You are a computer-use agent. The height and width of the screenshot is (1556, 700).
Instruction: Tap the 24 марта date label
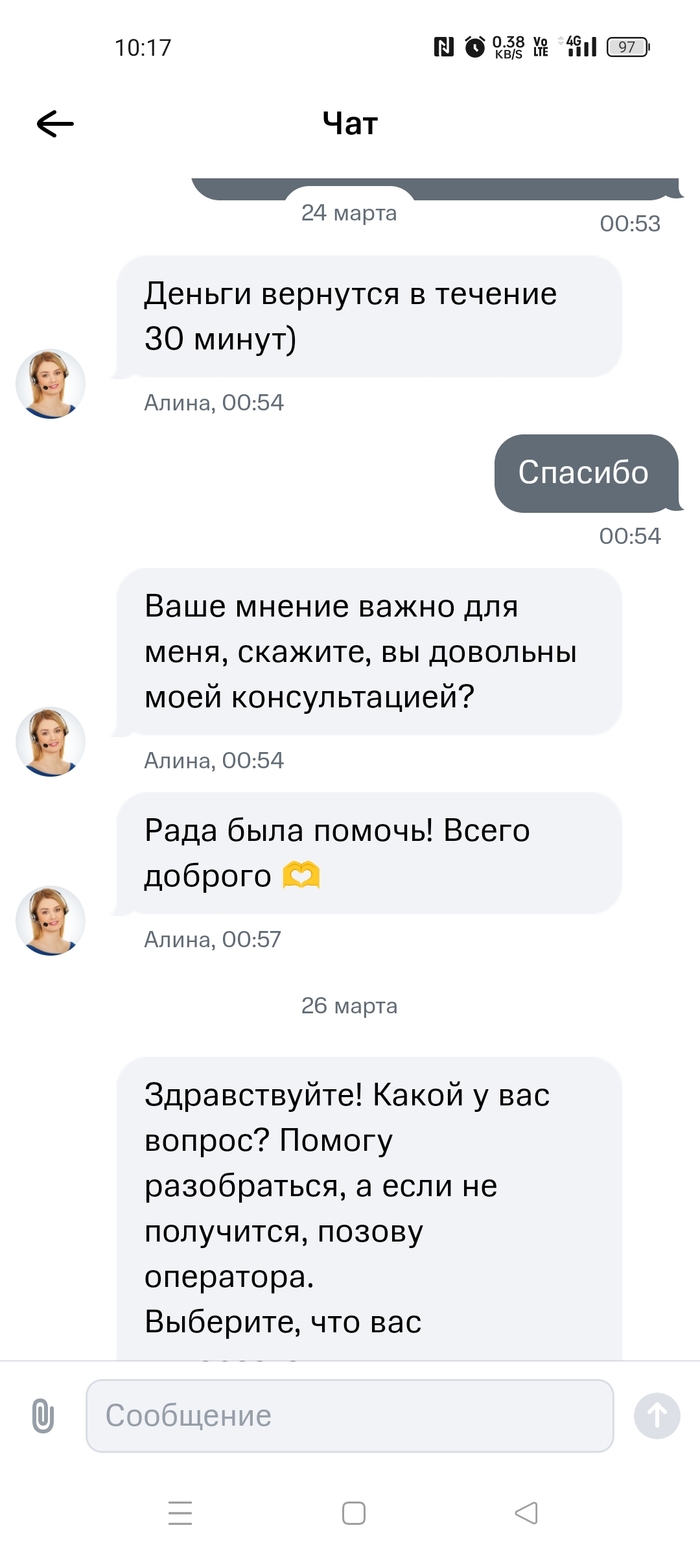click(x=349, y=213)
